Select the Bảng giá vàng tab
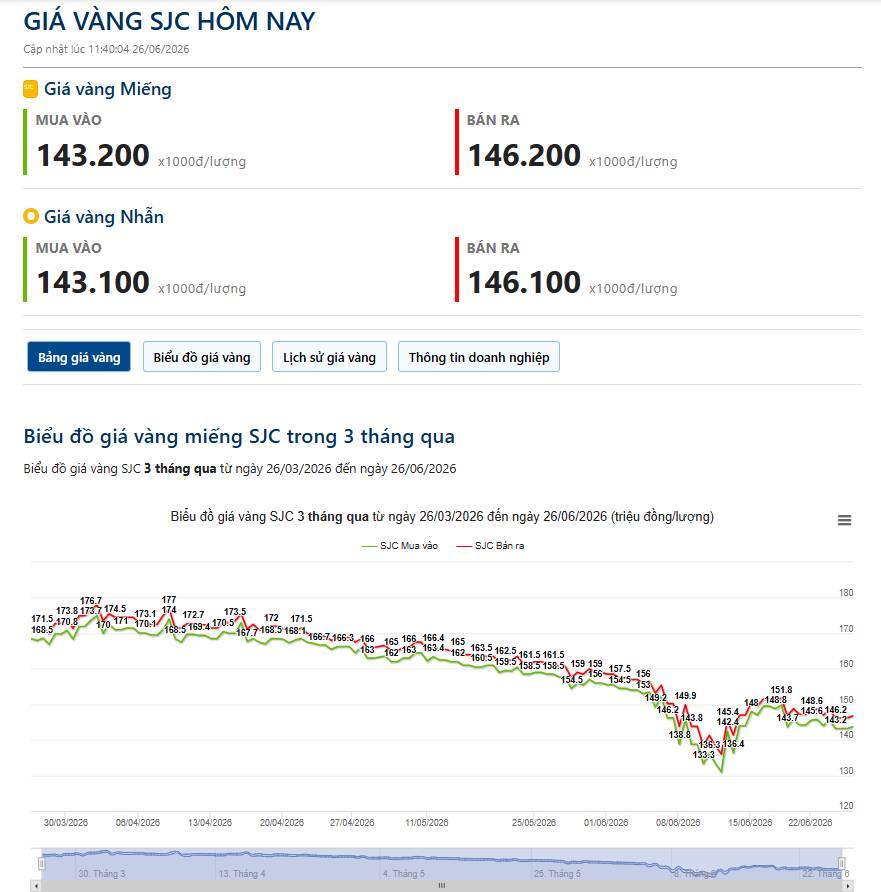 point(79,357)
